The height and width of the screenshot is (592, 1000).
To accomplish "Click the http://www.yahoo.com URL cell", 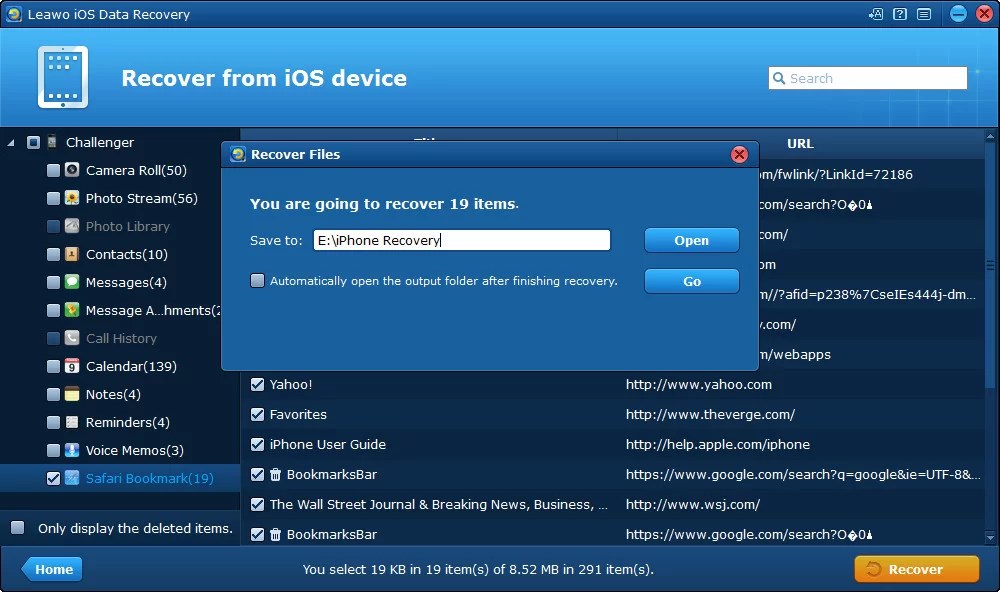I will click(698, 384).
